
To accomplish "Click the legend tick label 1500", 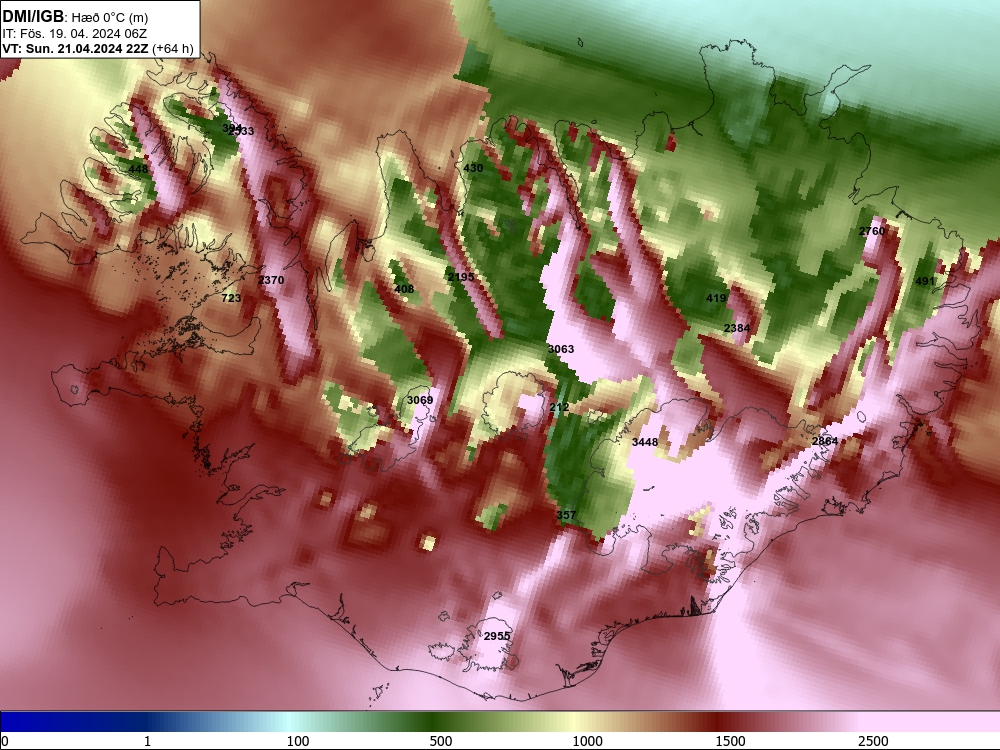I will click(730, 741).
